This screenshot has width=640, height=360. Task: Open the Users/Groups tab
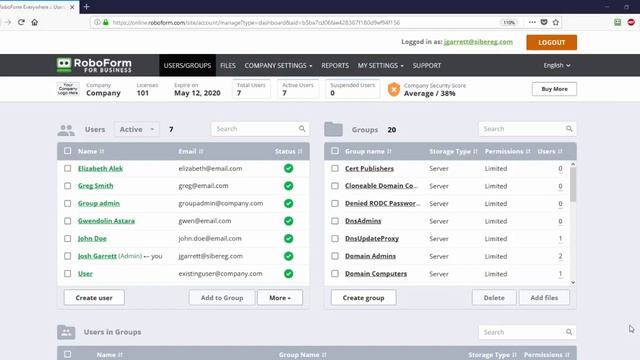(187, 65)
